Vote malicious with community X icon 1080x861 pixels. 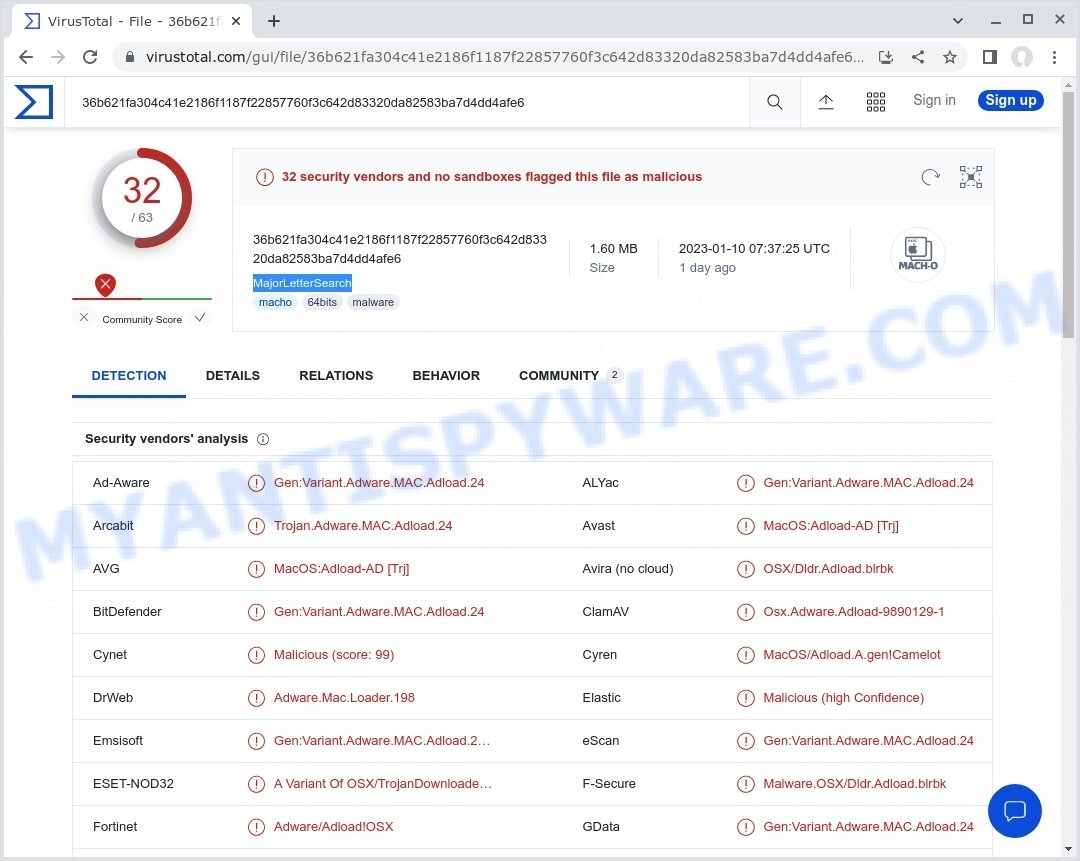84,318
